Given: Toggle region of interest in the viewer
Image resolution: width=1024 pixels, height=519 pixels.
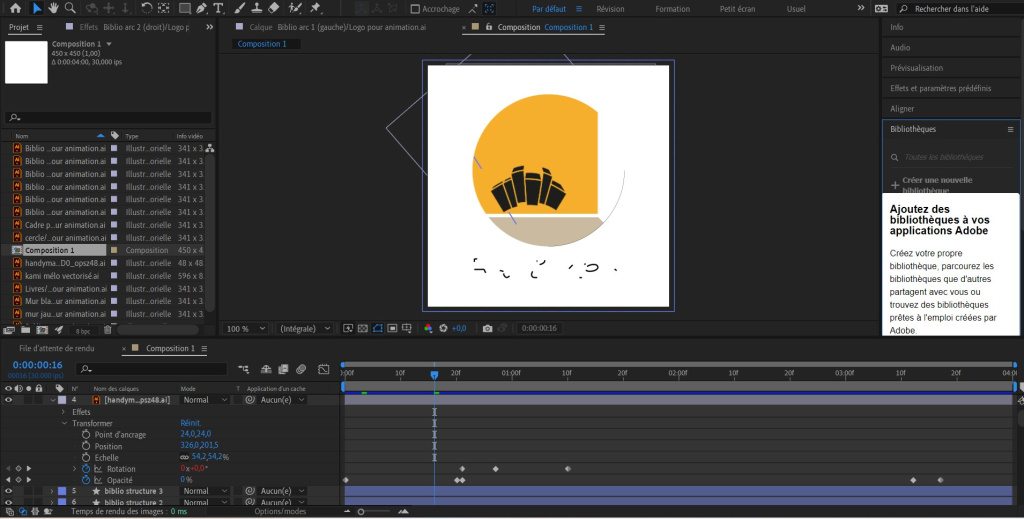Looking at the screenshot, I should coord(392,328).
